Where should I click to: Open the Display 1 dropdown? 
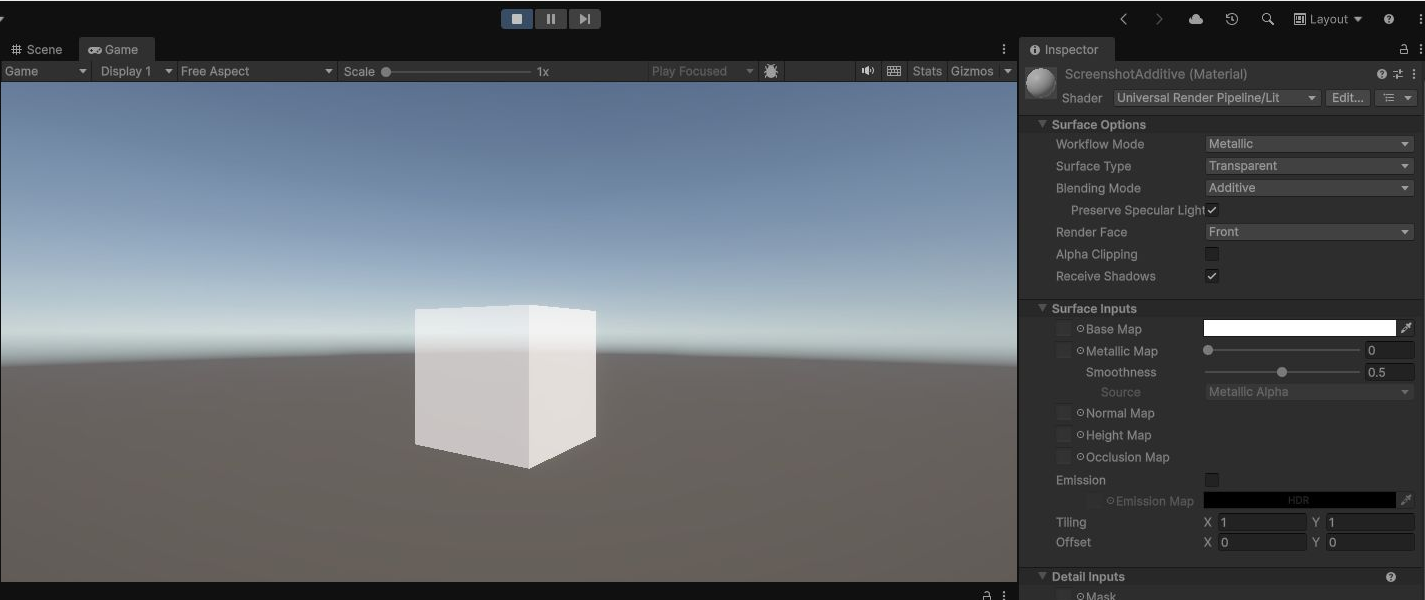click(135, 71)
